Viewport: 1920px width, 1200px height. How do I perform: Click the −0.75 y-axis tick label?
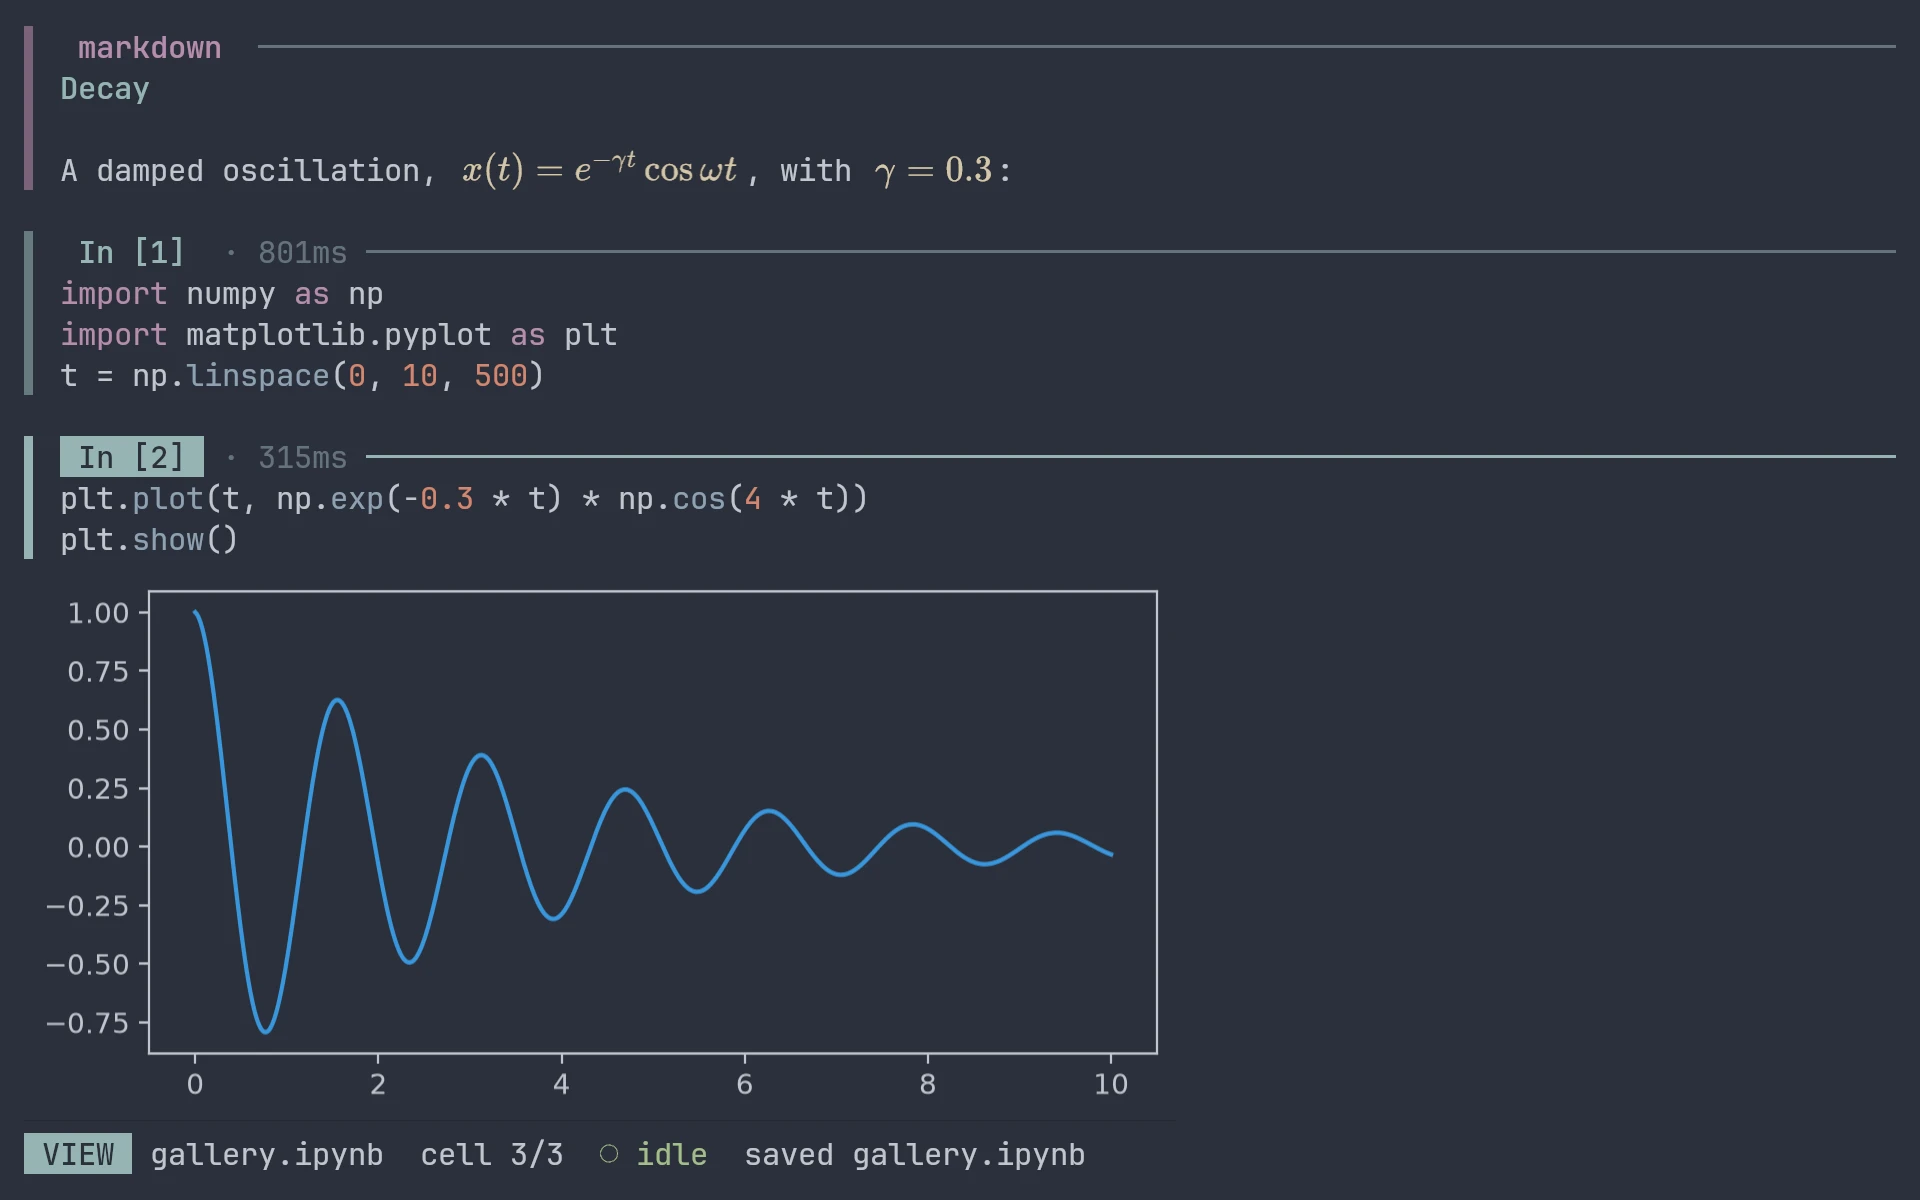[x=88, y=1023]
